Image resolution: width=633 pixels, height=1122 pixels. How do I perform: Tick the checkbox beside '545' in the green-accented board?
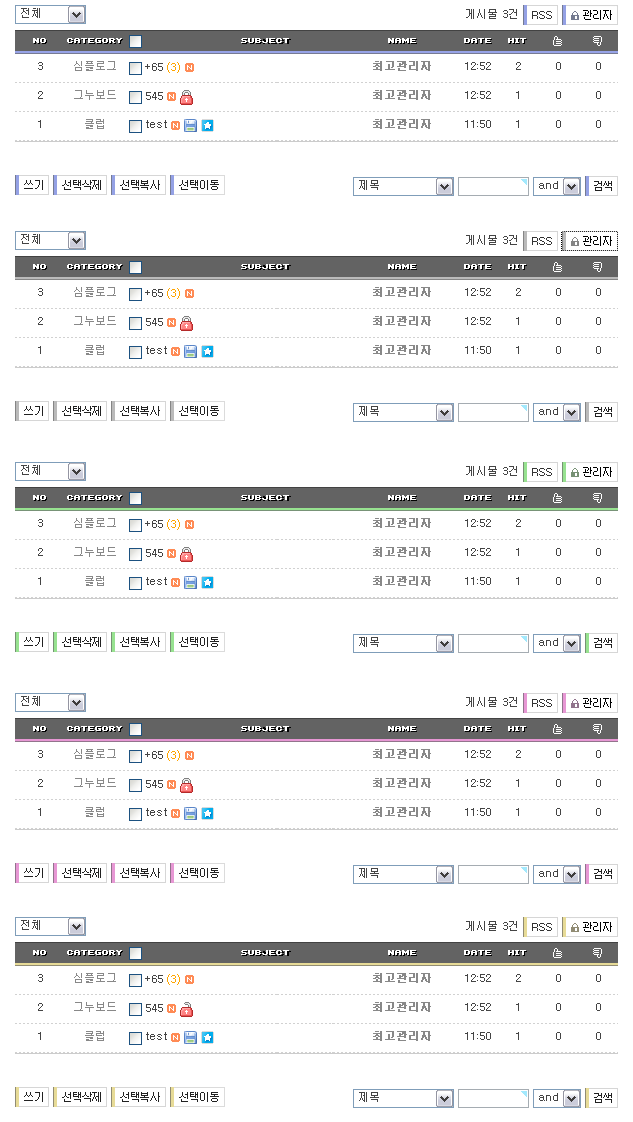[136, 554]
